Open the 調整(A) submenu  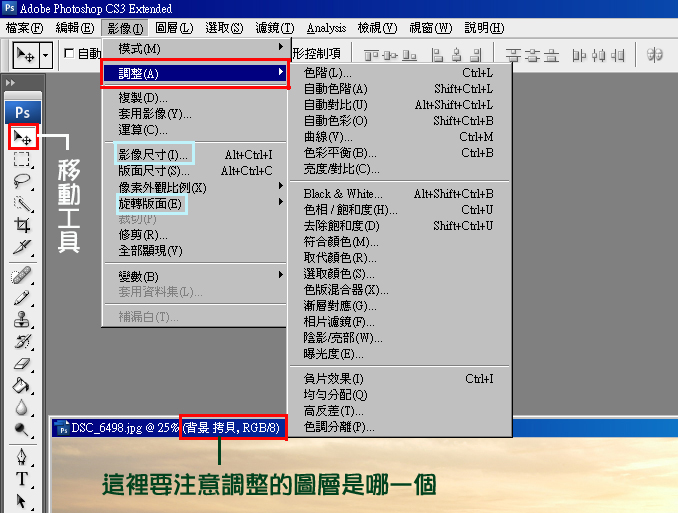(x=195, y=73)
